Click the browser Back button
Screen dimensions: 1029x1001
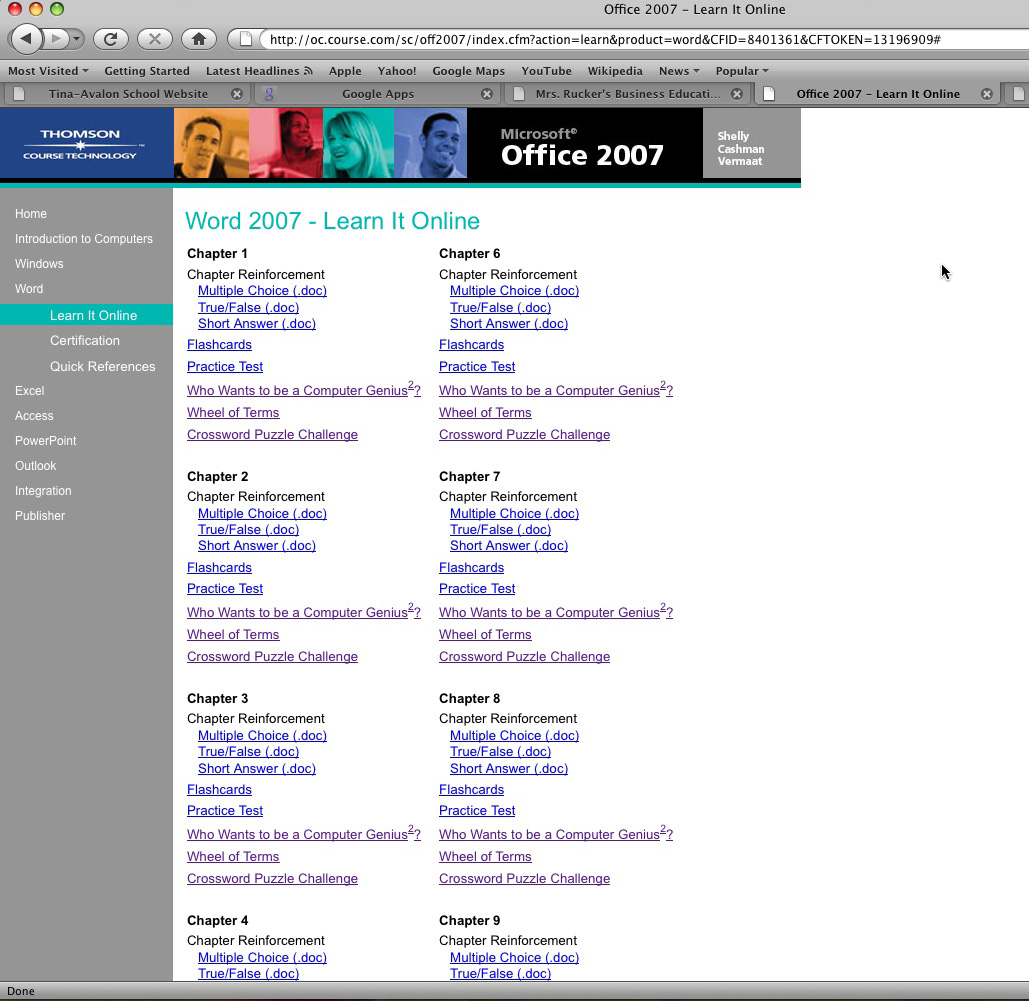pyautogui.click(x=26, y=39)
